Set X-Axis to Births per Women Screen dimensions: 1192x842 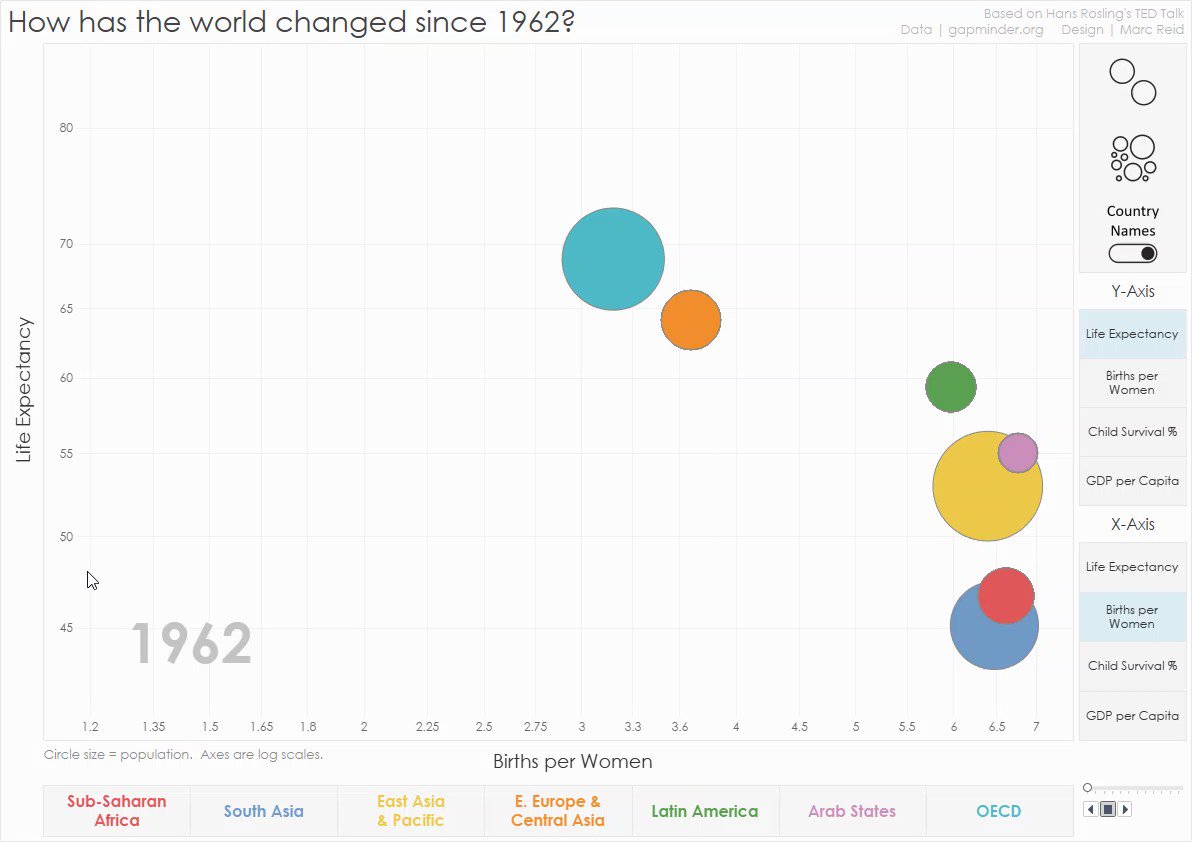[1132, 616]
